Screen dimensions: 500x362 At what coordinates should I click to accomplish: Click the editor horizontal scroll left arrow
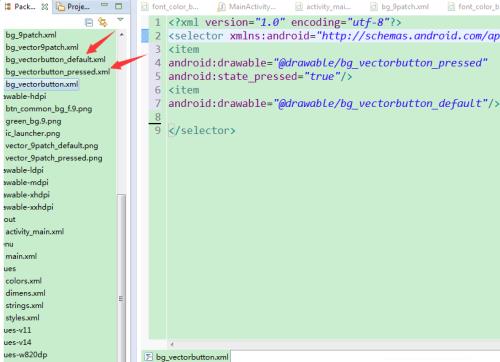172,344
